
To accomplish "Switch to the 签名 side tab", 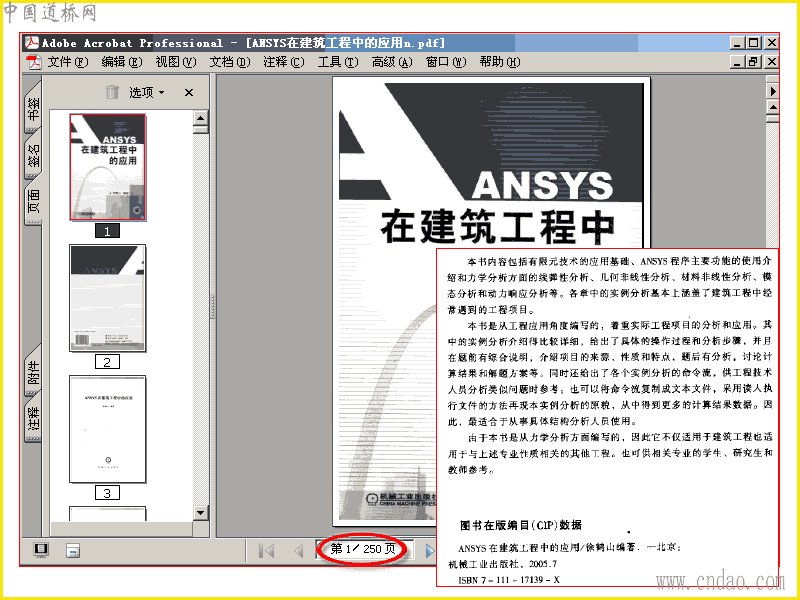I will click(33, 155).
